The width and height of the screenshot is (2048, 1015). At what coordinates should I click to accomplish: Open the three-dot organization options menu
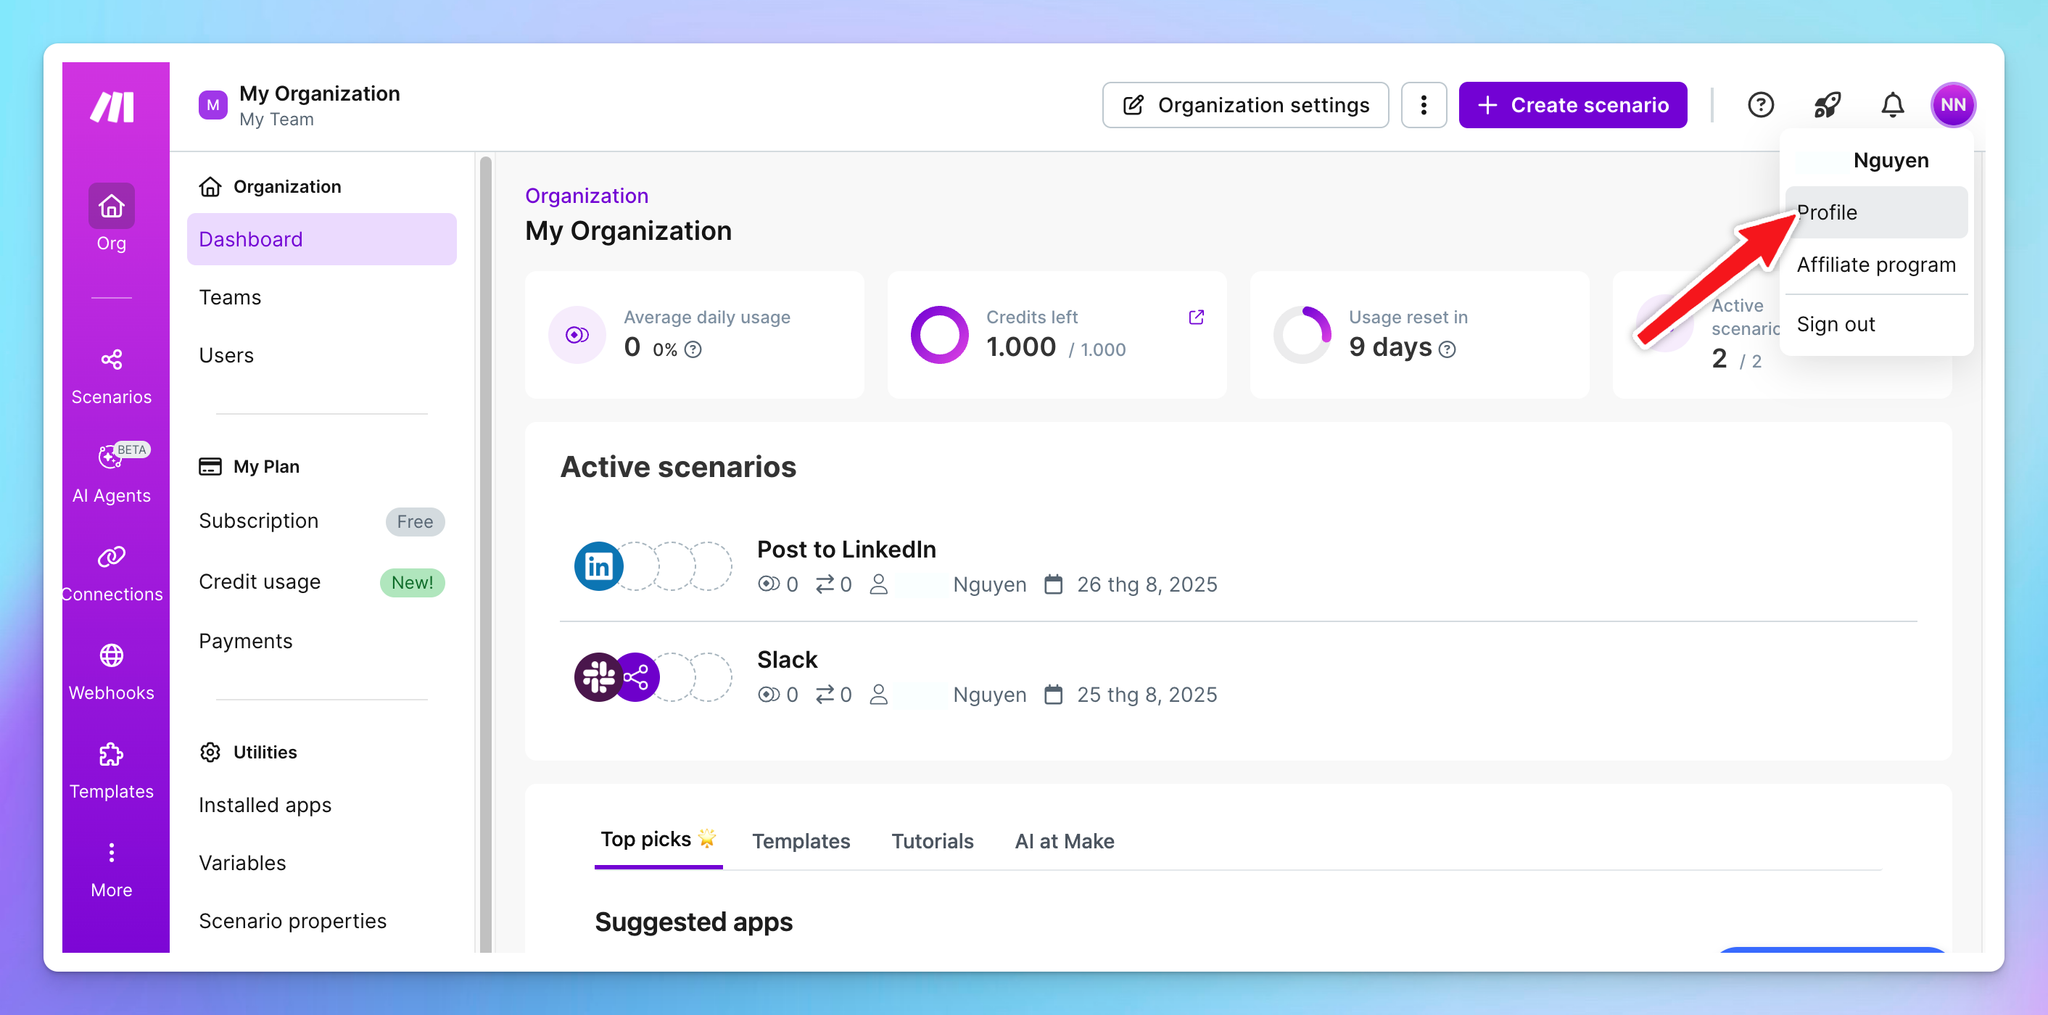1424,105
